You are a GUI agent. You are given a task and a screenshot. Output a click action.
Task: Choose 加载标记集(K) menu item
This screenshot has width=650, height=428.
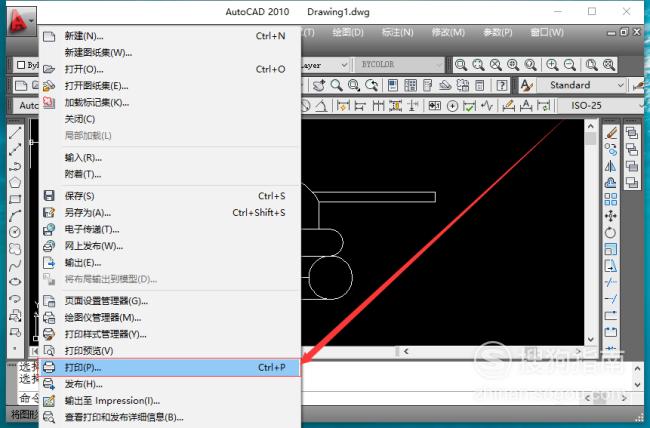[x=170, y=102]
